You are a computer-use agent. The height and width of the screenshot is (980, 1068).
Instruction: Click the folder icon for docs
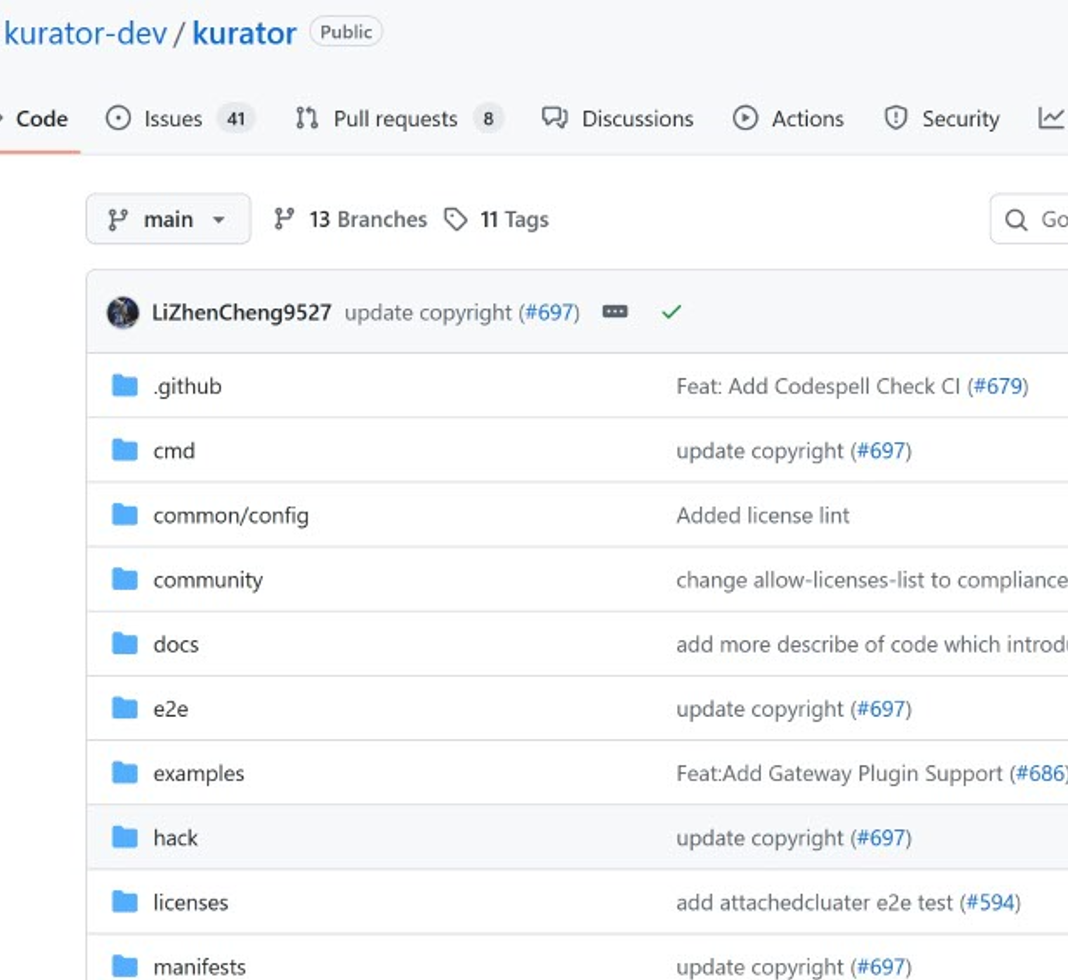125,643
